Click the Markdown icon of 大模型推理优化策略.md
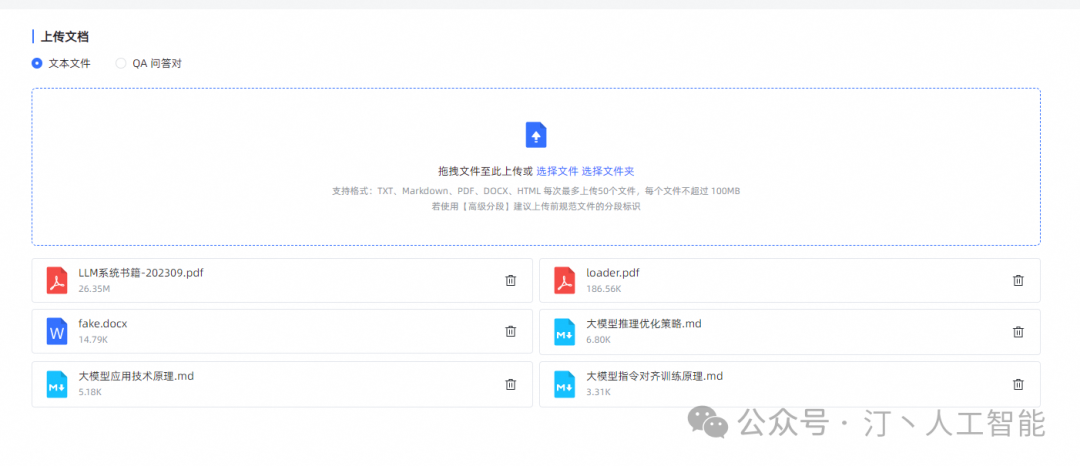Image resolution: width=1080 pixels, height=466 pixels. [565, 331]
